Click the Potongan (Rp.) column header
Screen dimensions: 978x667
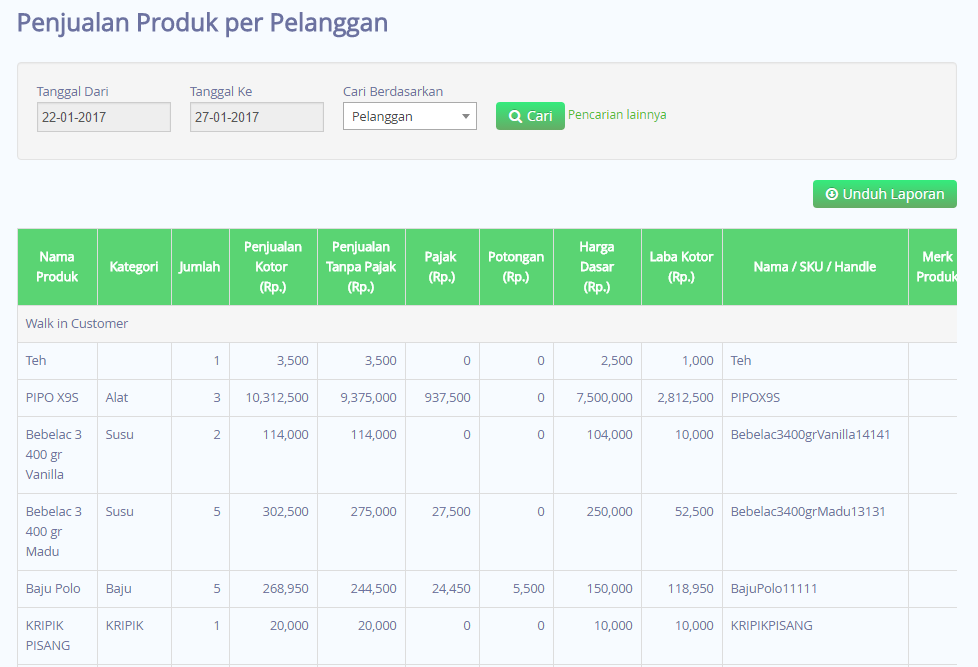[516, 267]
